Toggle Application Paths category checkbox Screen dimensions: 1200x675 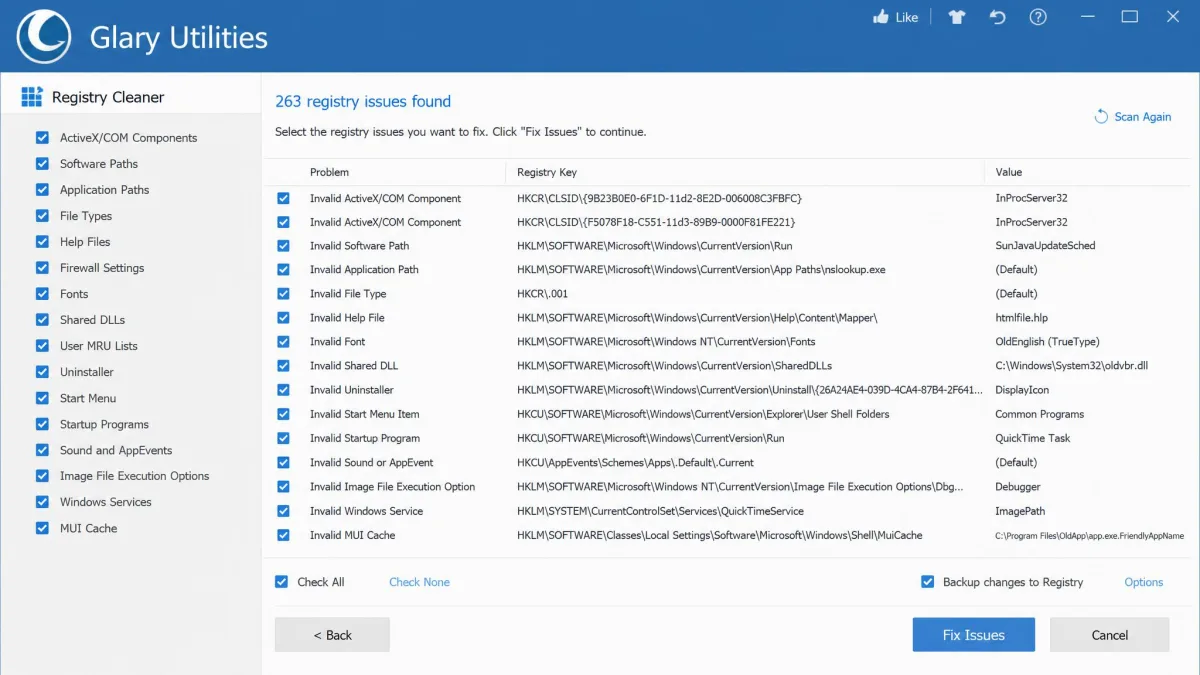pos(42,189)
